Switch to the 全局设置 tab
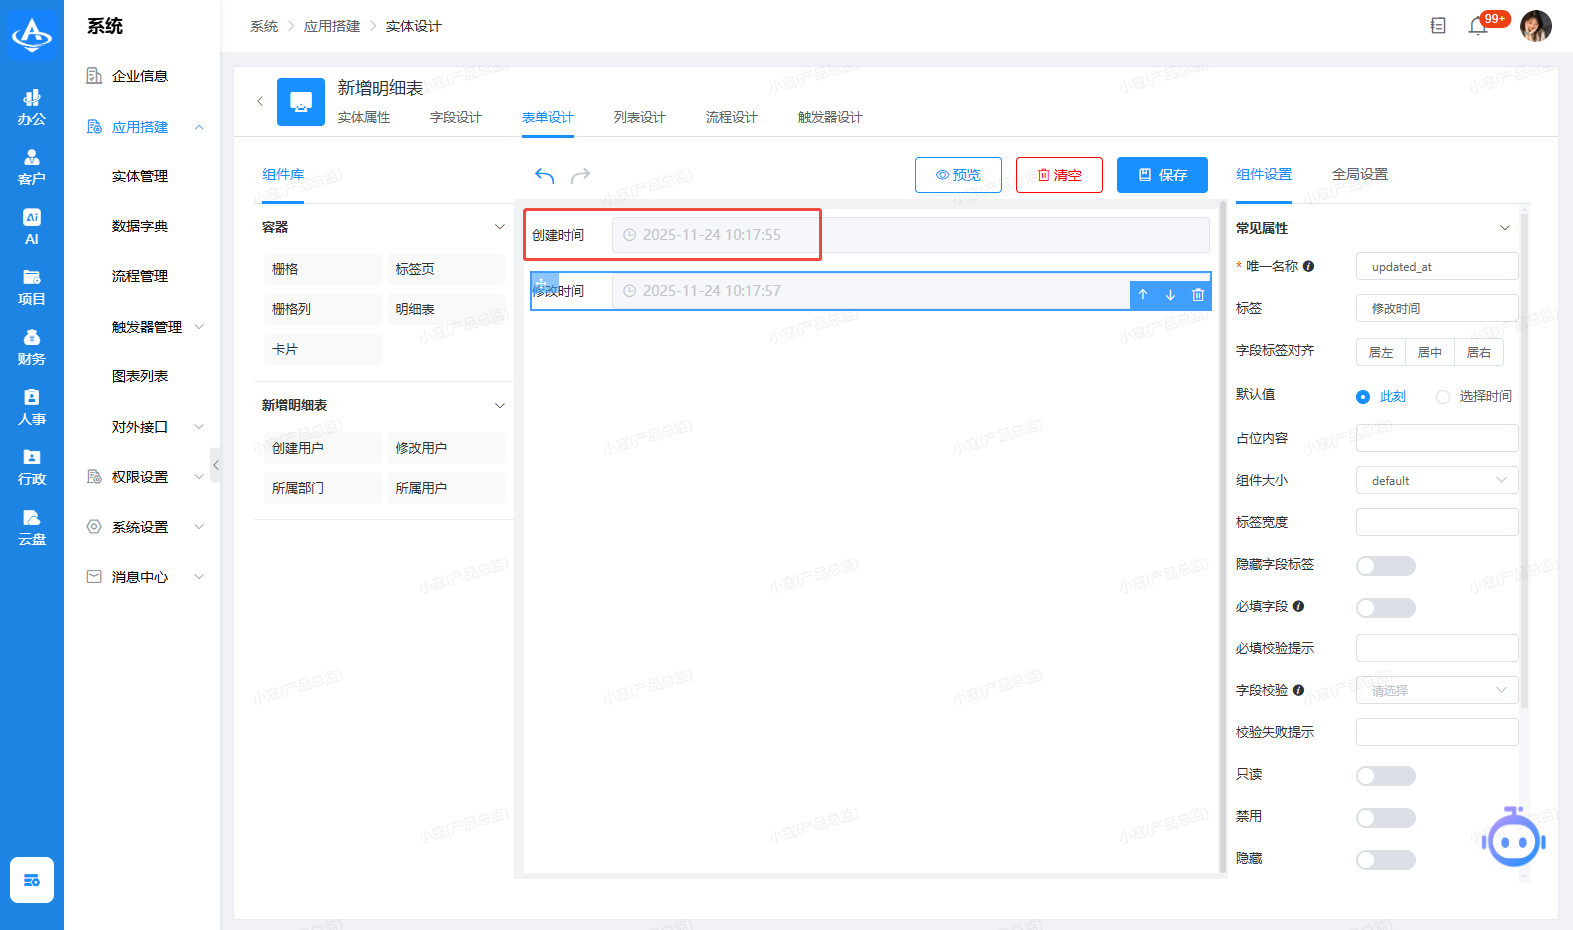The height and width of the screenshot is (930, 1573). 1359,174
